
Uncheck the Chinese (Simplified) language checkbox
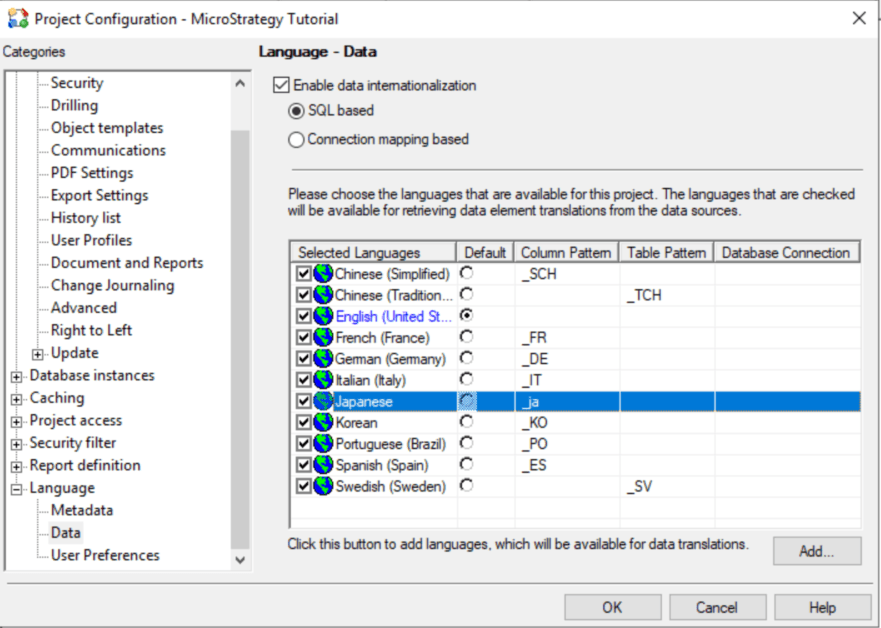[x=303, y=274]
